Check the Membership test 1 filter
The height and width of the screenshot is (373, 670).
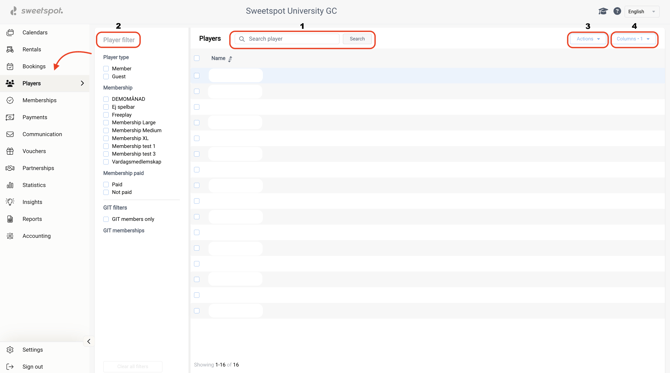pyautogui.click(x=106, y=146)
